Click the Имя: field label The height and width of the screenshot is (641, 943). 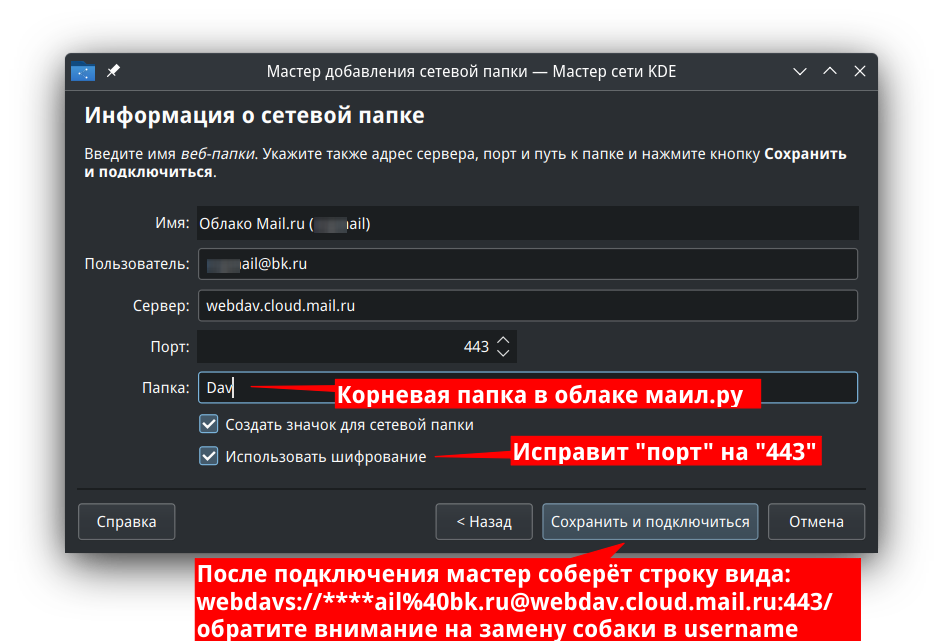(172, 223)
